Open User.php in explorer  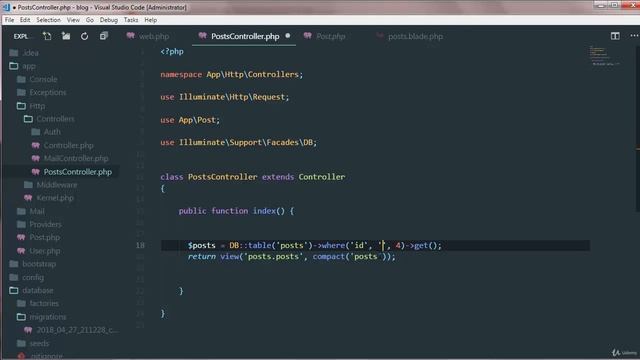[x=44, y=251]
